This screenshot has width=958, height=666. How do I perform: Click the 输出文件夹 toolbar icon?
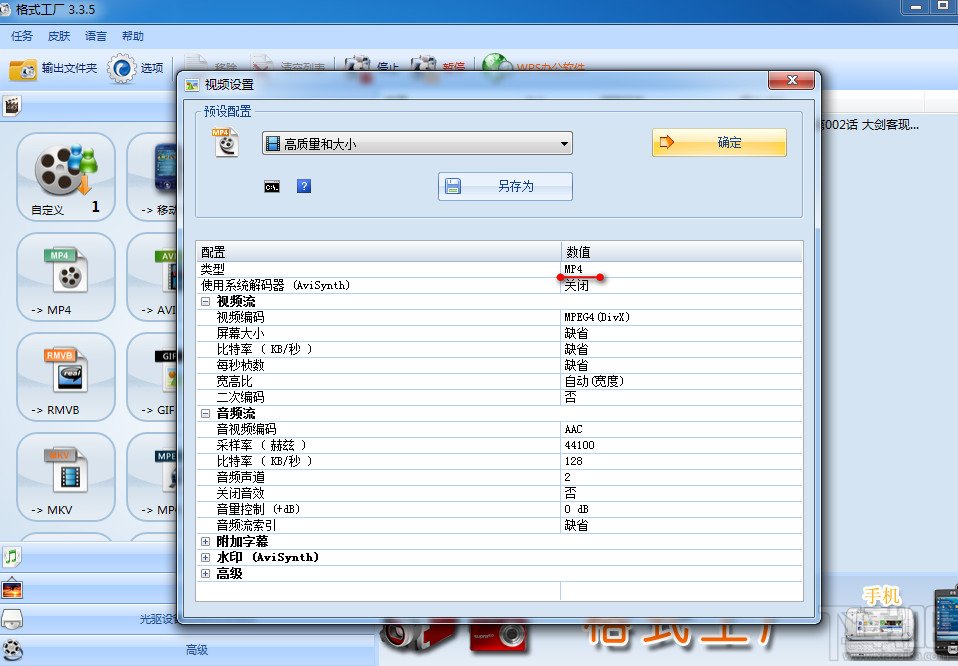(23, 69)
